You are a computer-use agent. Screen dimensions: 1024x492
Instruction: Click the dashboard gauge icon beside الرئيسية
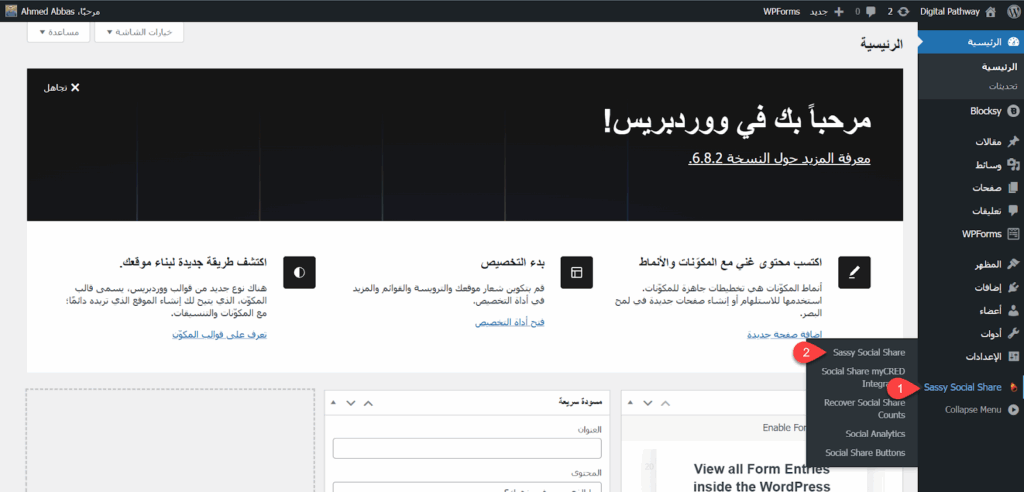click(x=1013, y=42)
